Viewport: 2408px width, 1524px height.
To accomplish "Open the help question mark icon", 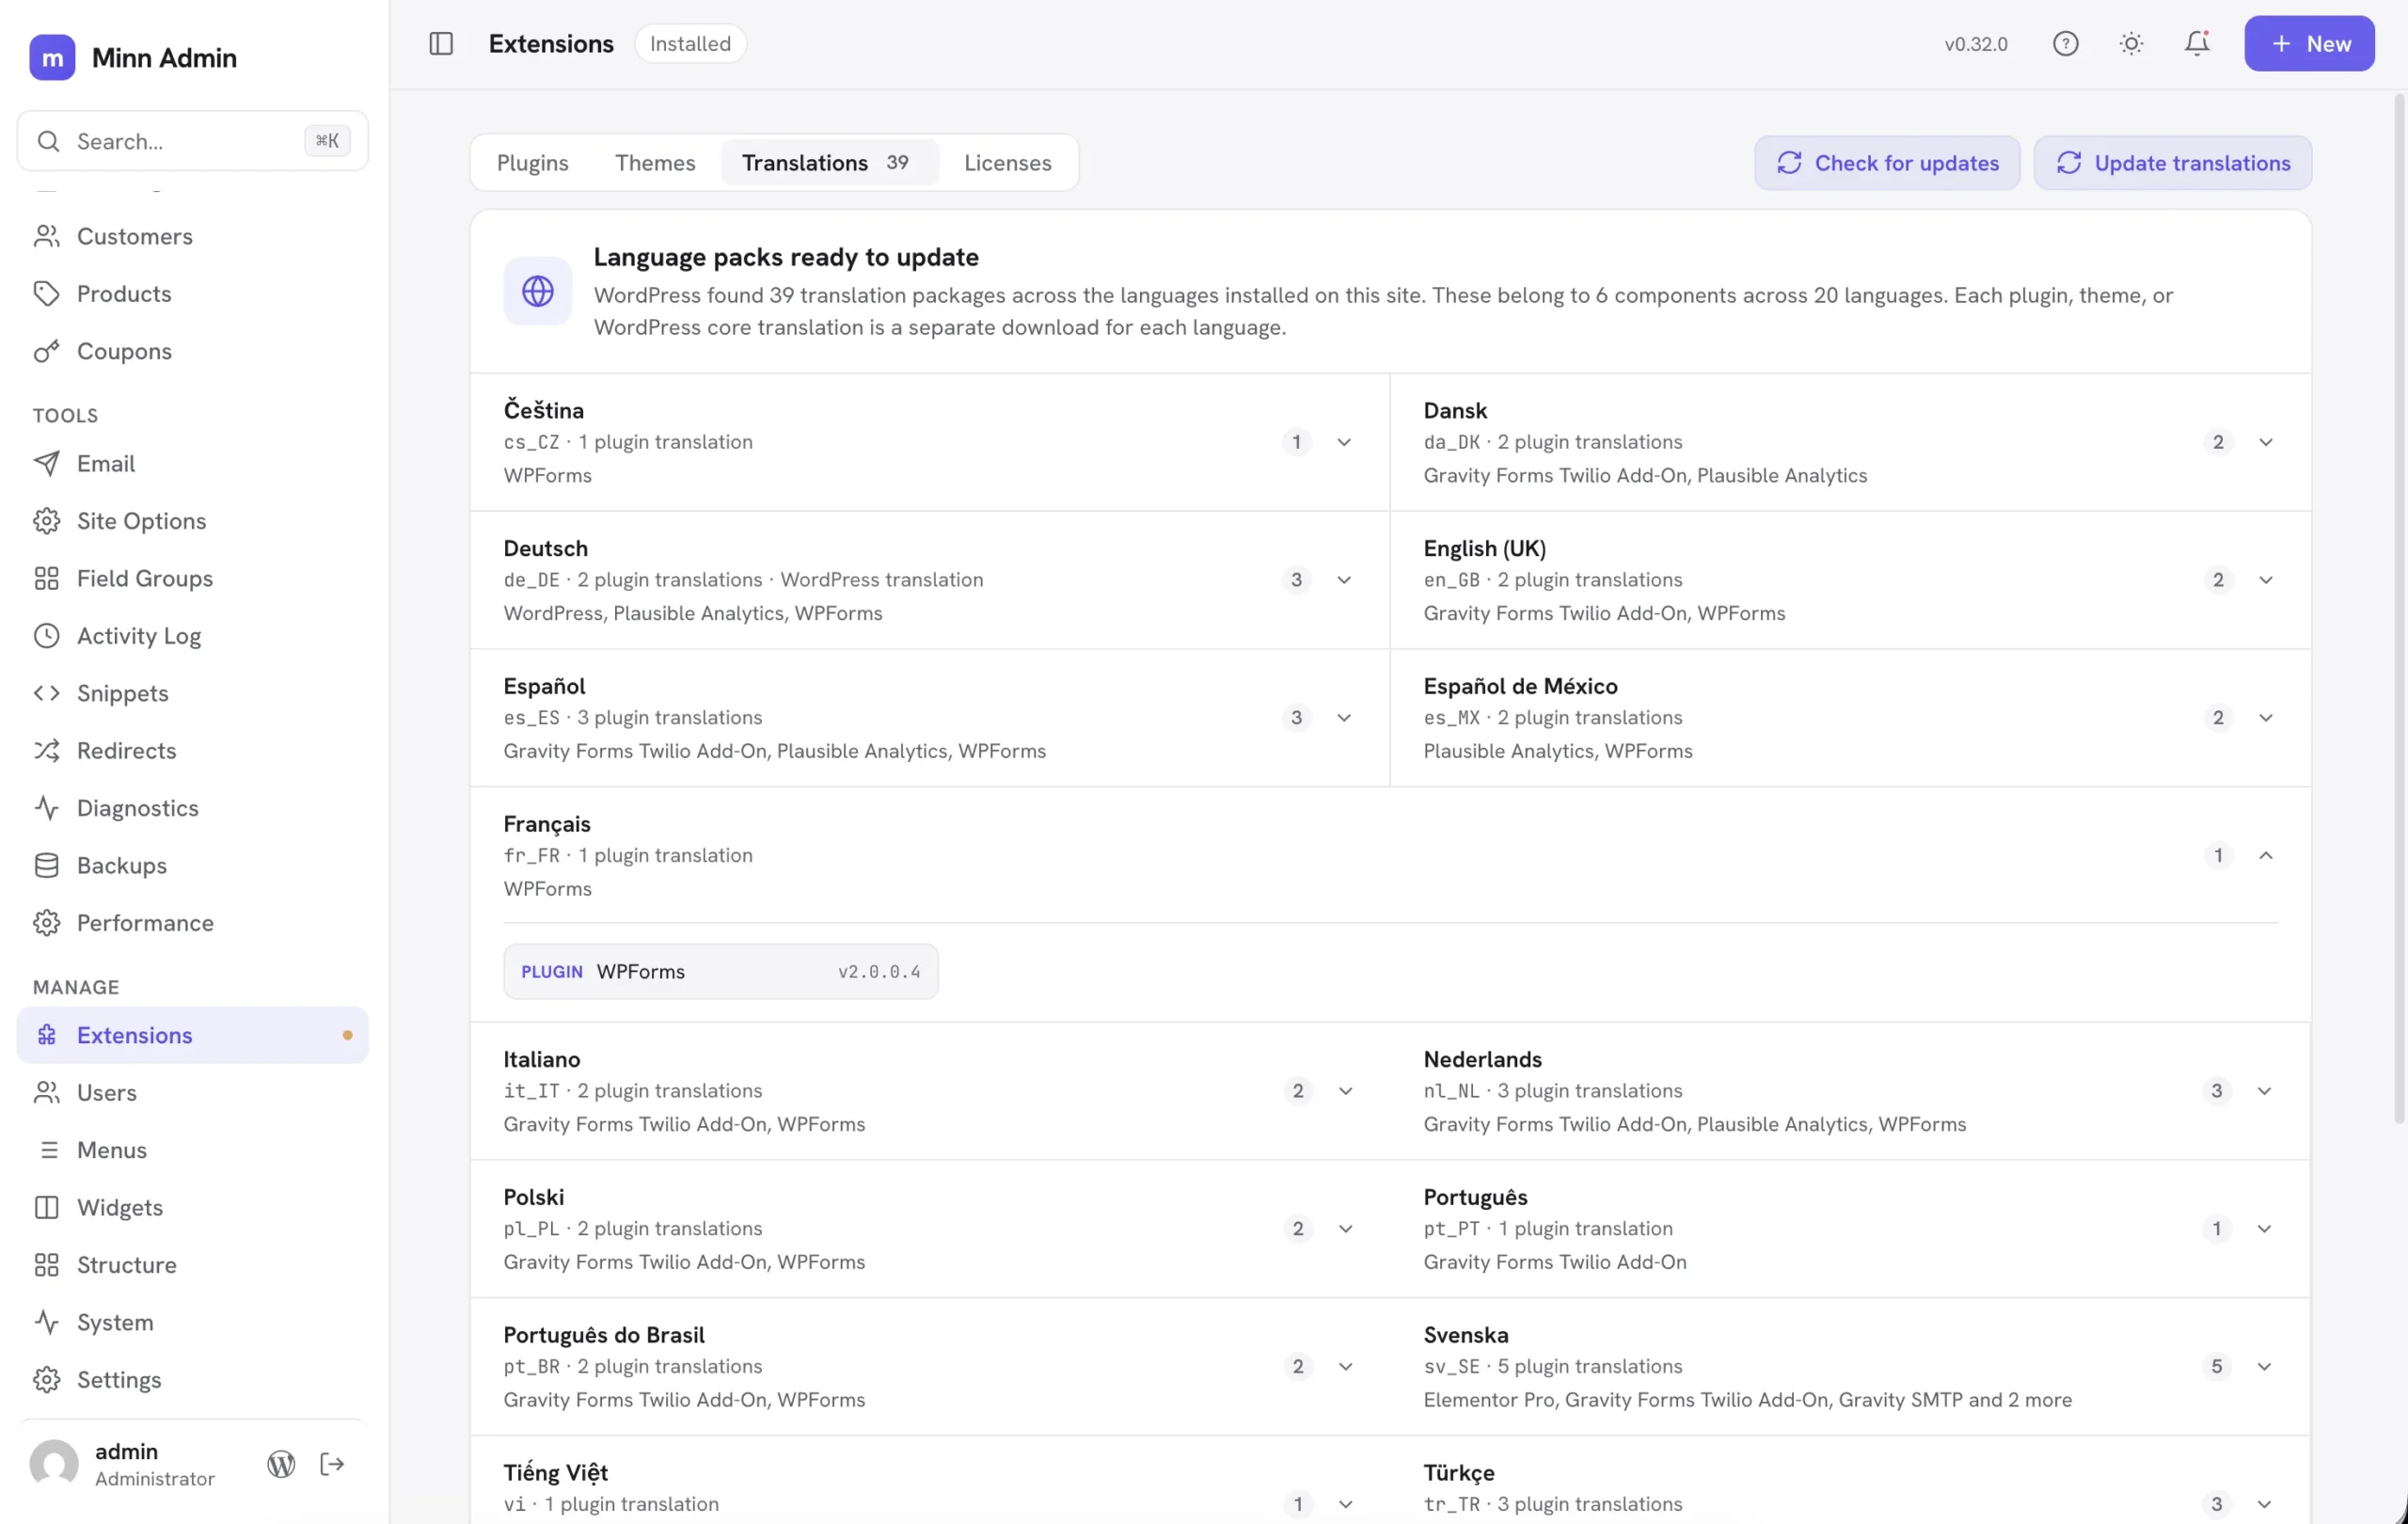I will (2065, 44).
